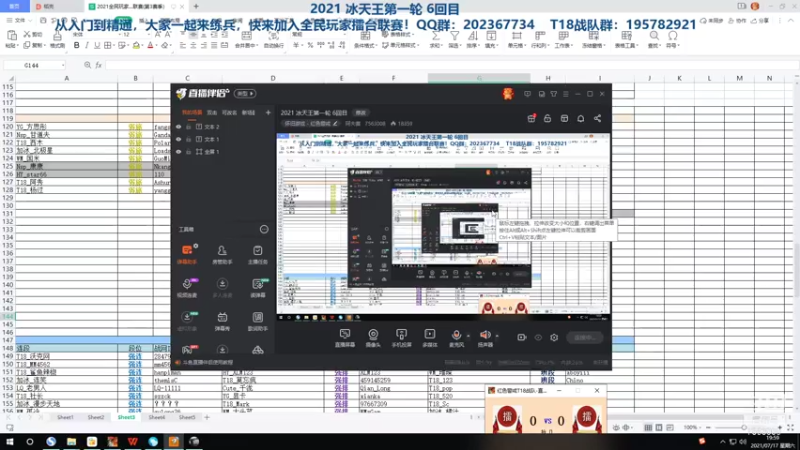Click the AutoSum sigma icon in the ribbon
The width and height of the screenshot is (800, 450).
(x=435, y=36)
